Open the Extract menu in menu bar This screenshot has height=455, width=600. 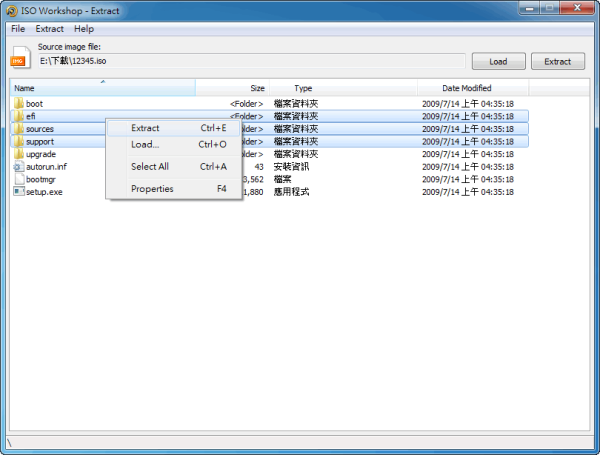49,29
